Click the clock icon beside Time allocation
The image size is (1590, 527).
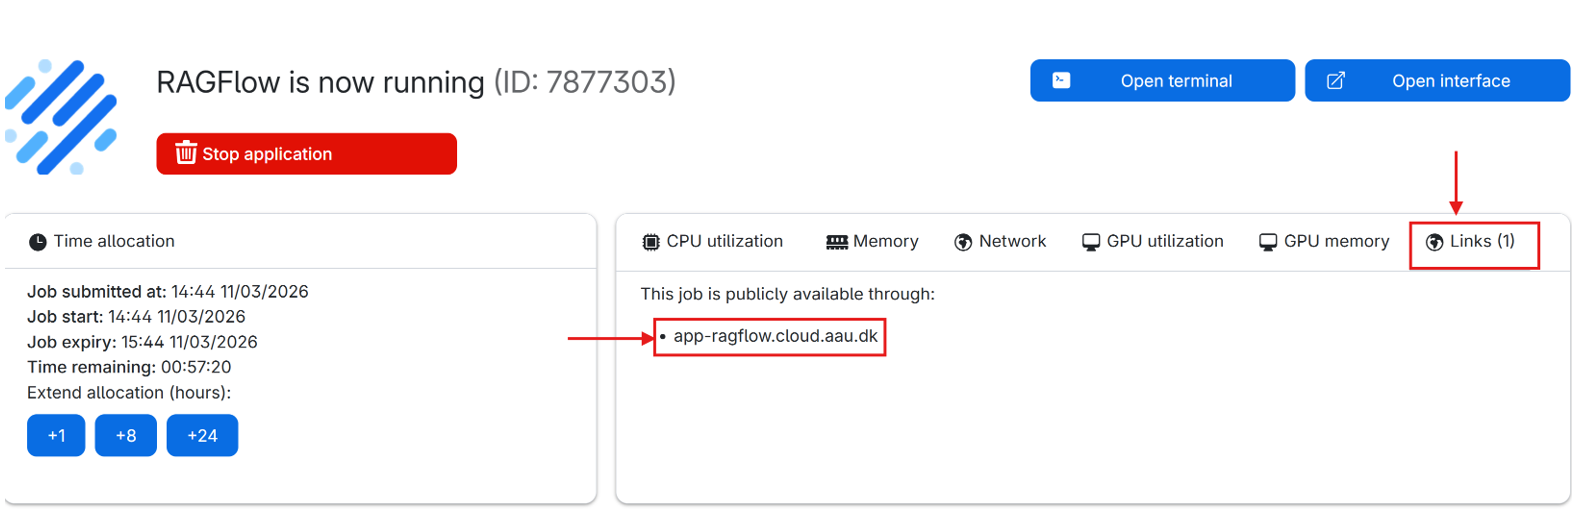38,242
